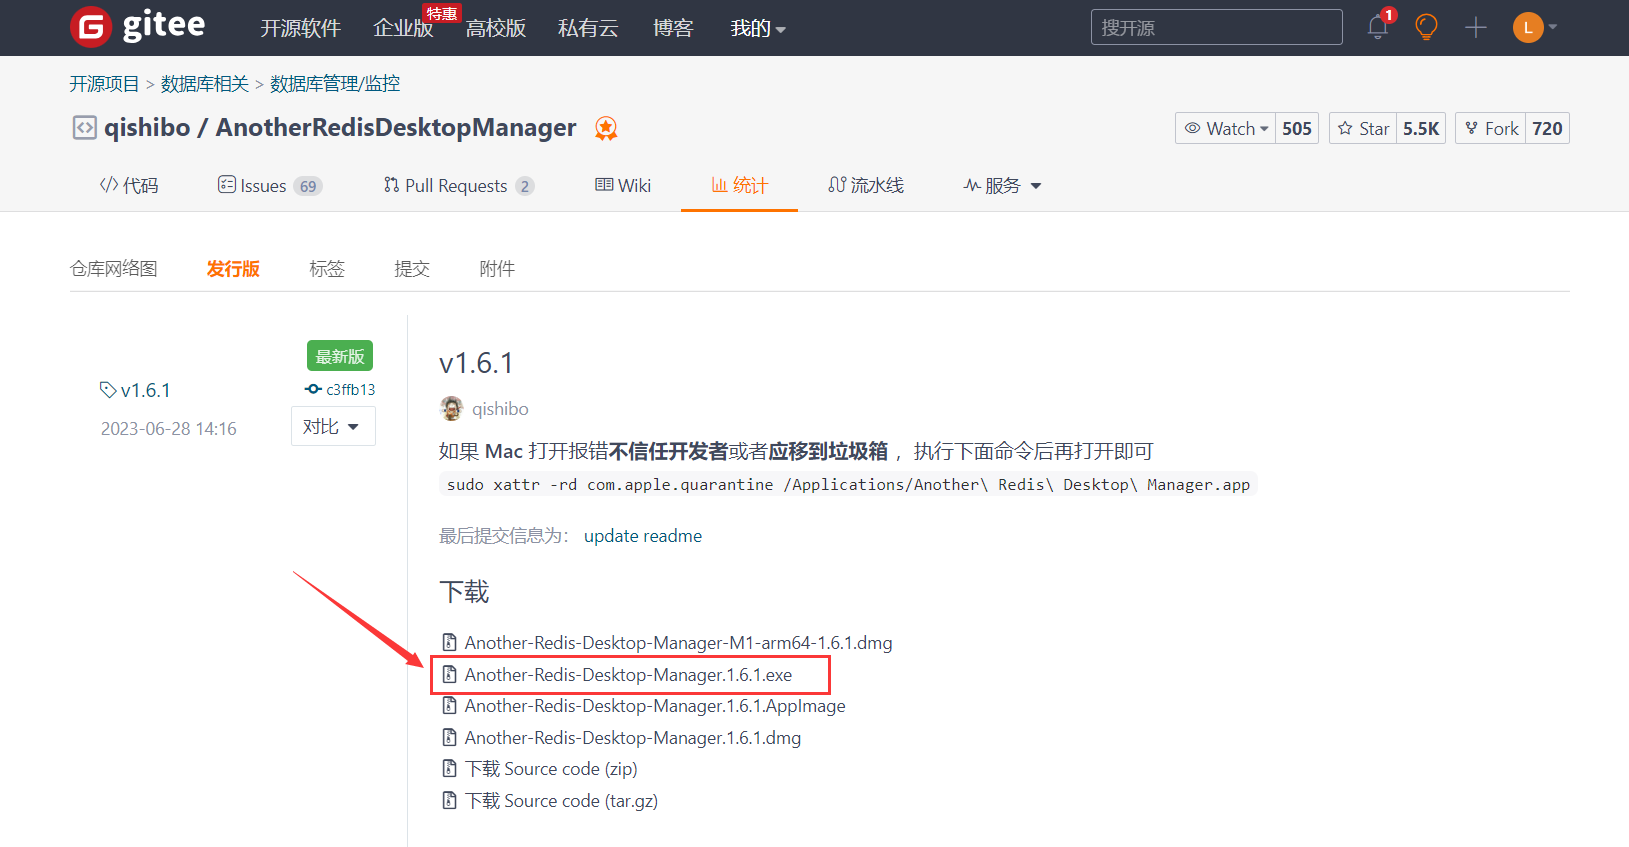Star the AnotherRedisDesktopManager repository
Screen dimensions: 1629x847
(x=1363, y=128)
